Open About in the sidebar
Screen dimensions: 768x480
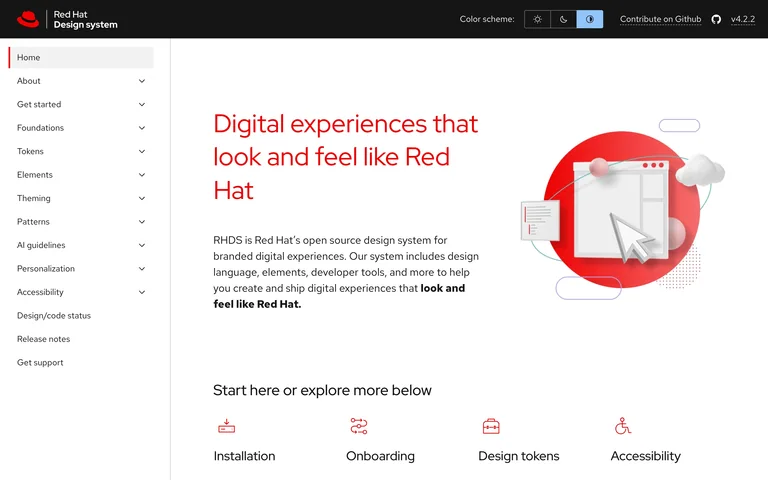tap(28, 81)
